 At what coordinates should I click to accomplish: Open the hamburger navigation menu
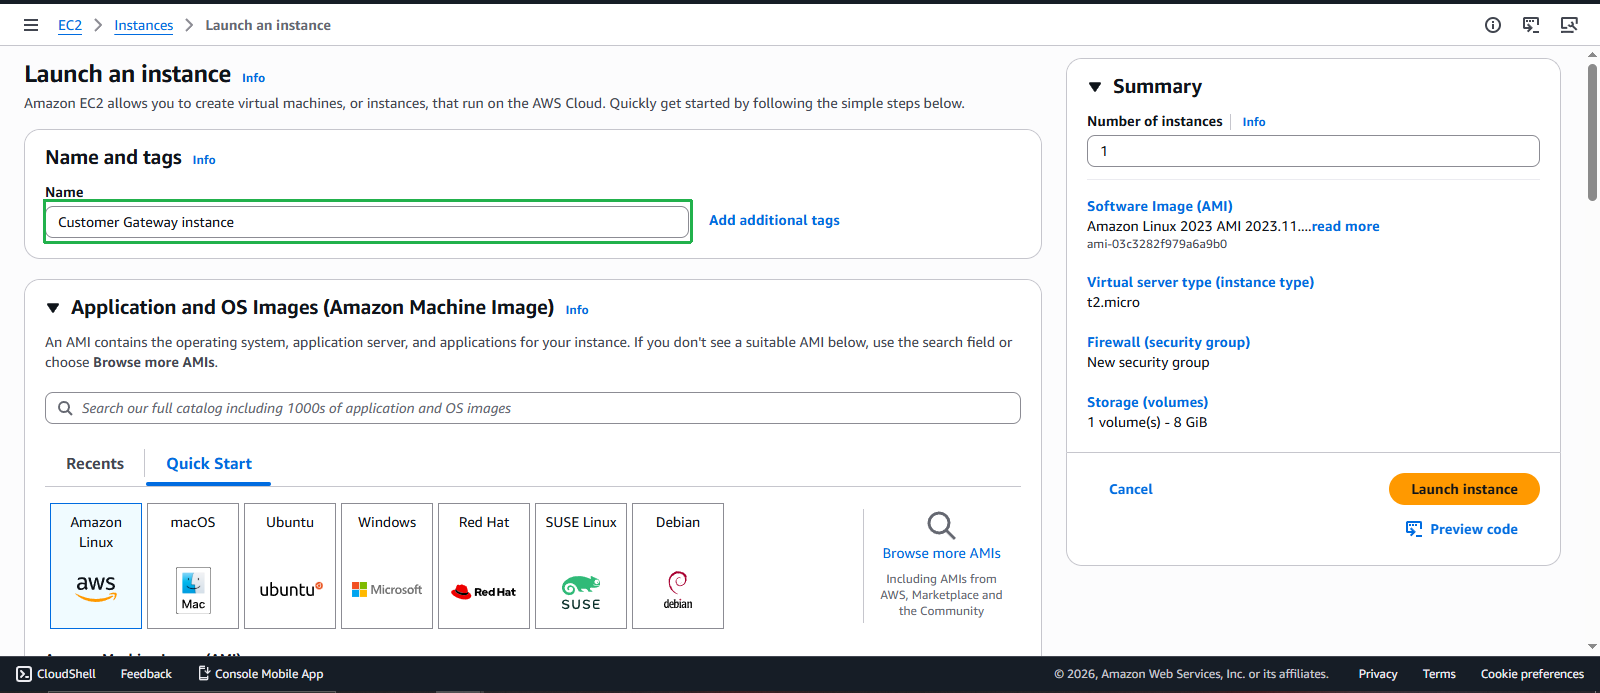pos(31,25)
